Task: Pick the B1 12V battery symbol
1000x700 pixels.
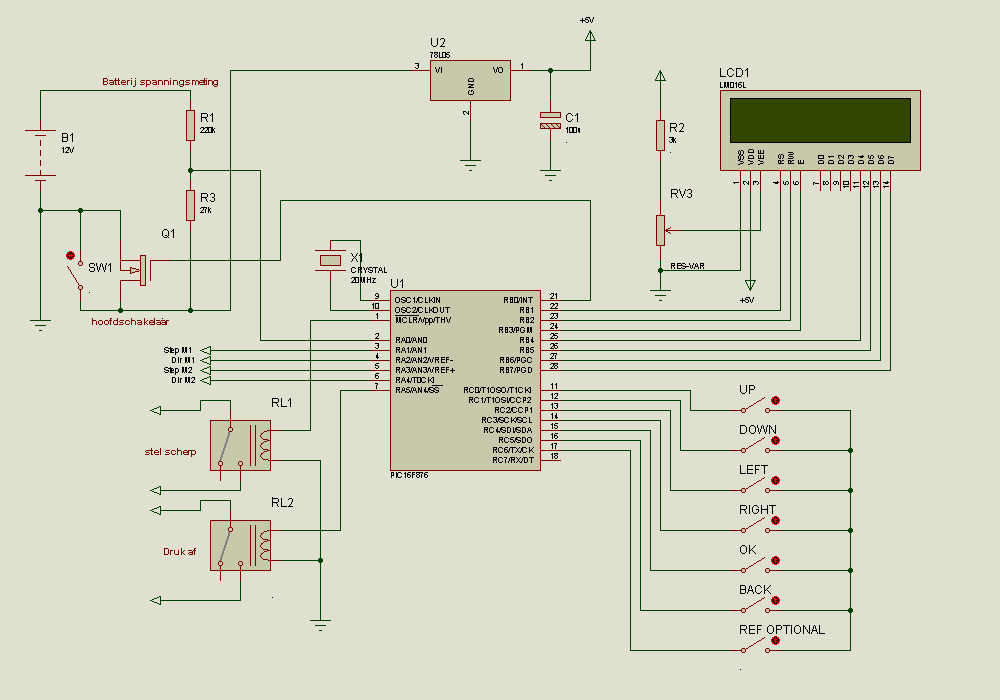Action: click(40, 154)
